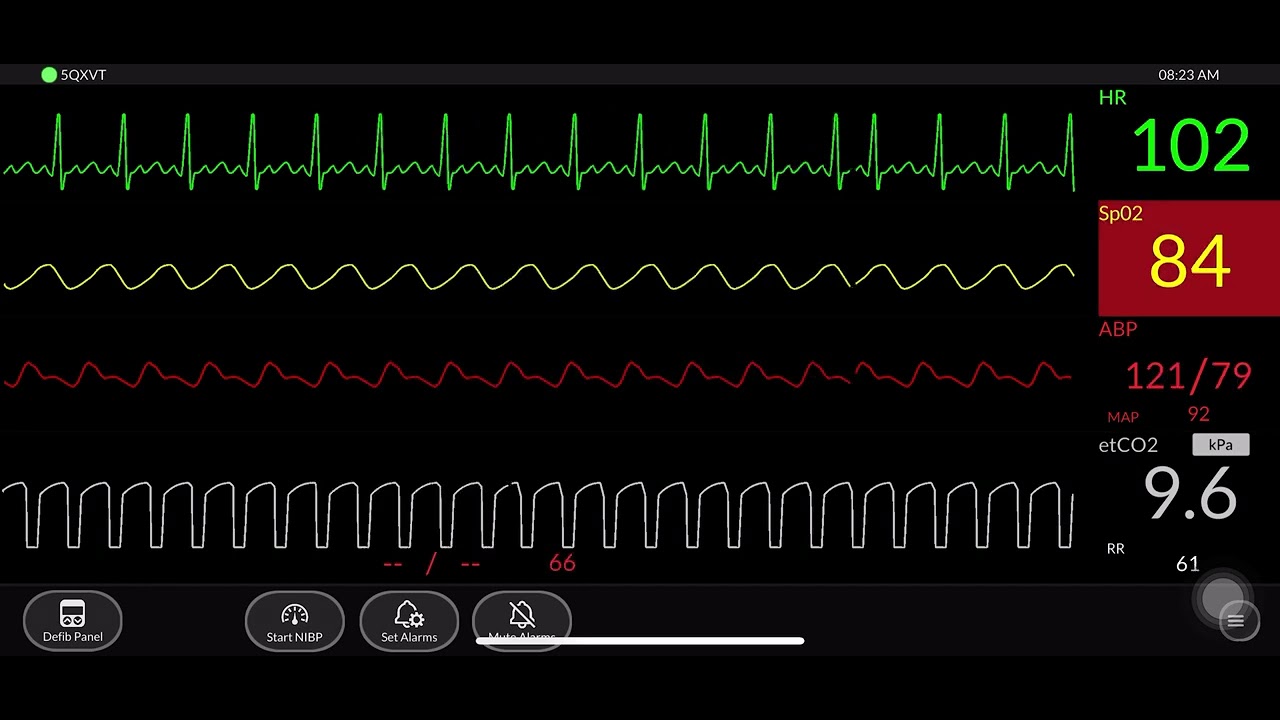
Task: Mute Alarms with the bell button
Action: point(521,621)
